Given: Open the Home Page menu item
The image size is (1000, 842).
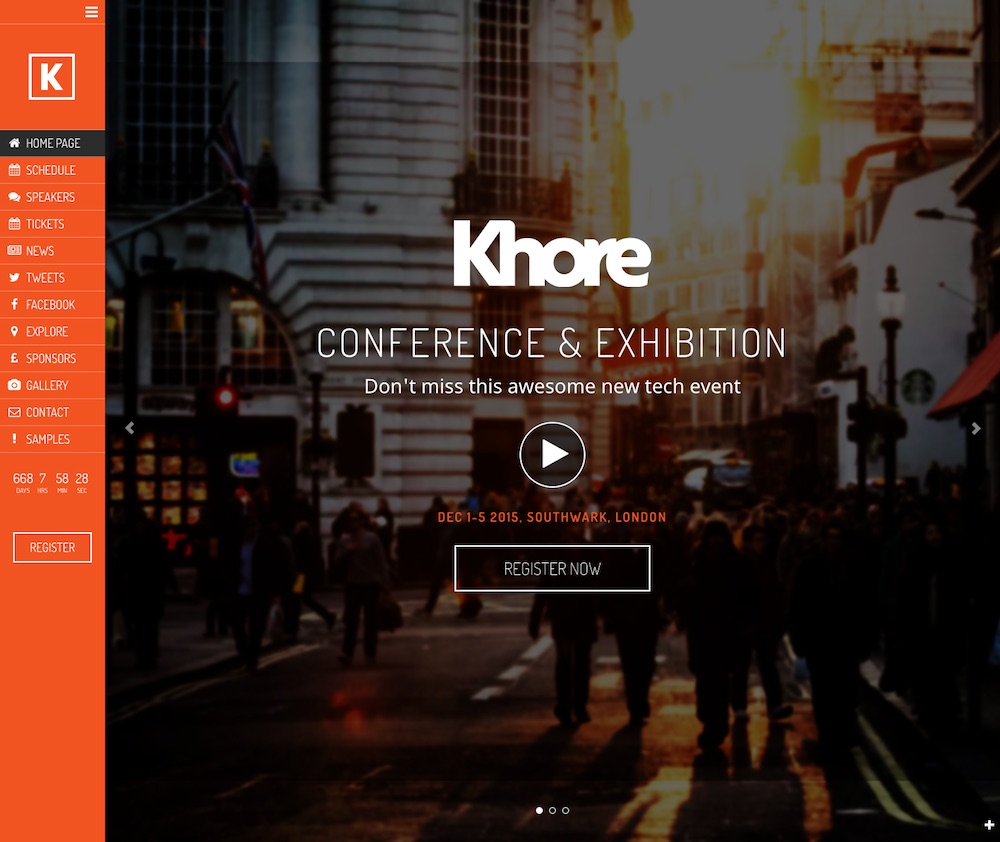Looking at the screenshot, I should click(x=52, y=143).
